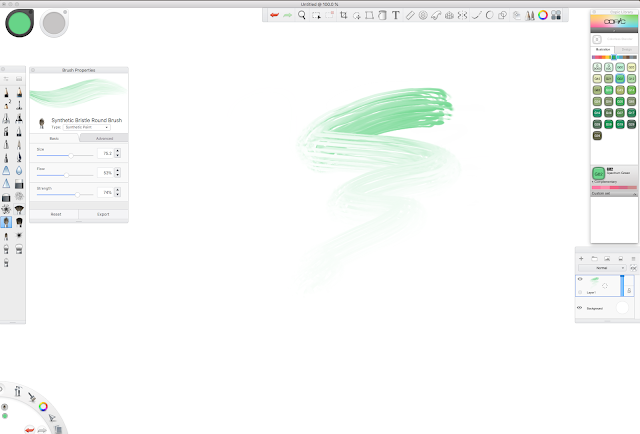640x434 pixels.
Task: Select the Perspective guides tool
Action: pyautogui.click(x=449, y=15)
